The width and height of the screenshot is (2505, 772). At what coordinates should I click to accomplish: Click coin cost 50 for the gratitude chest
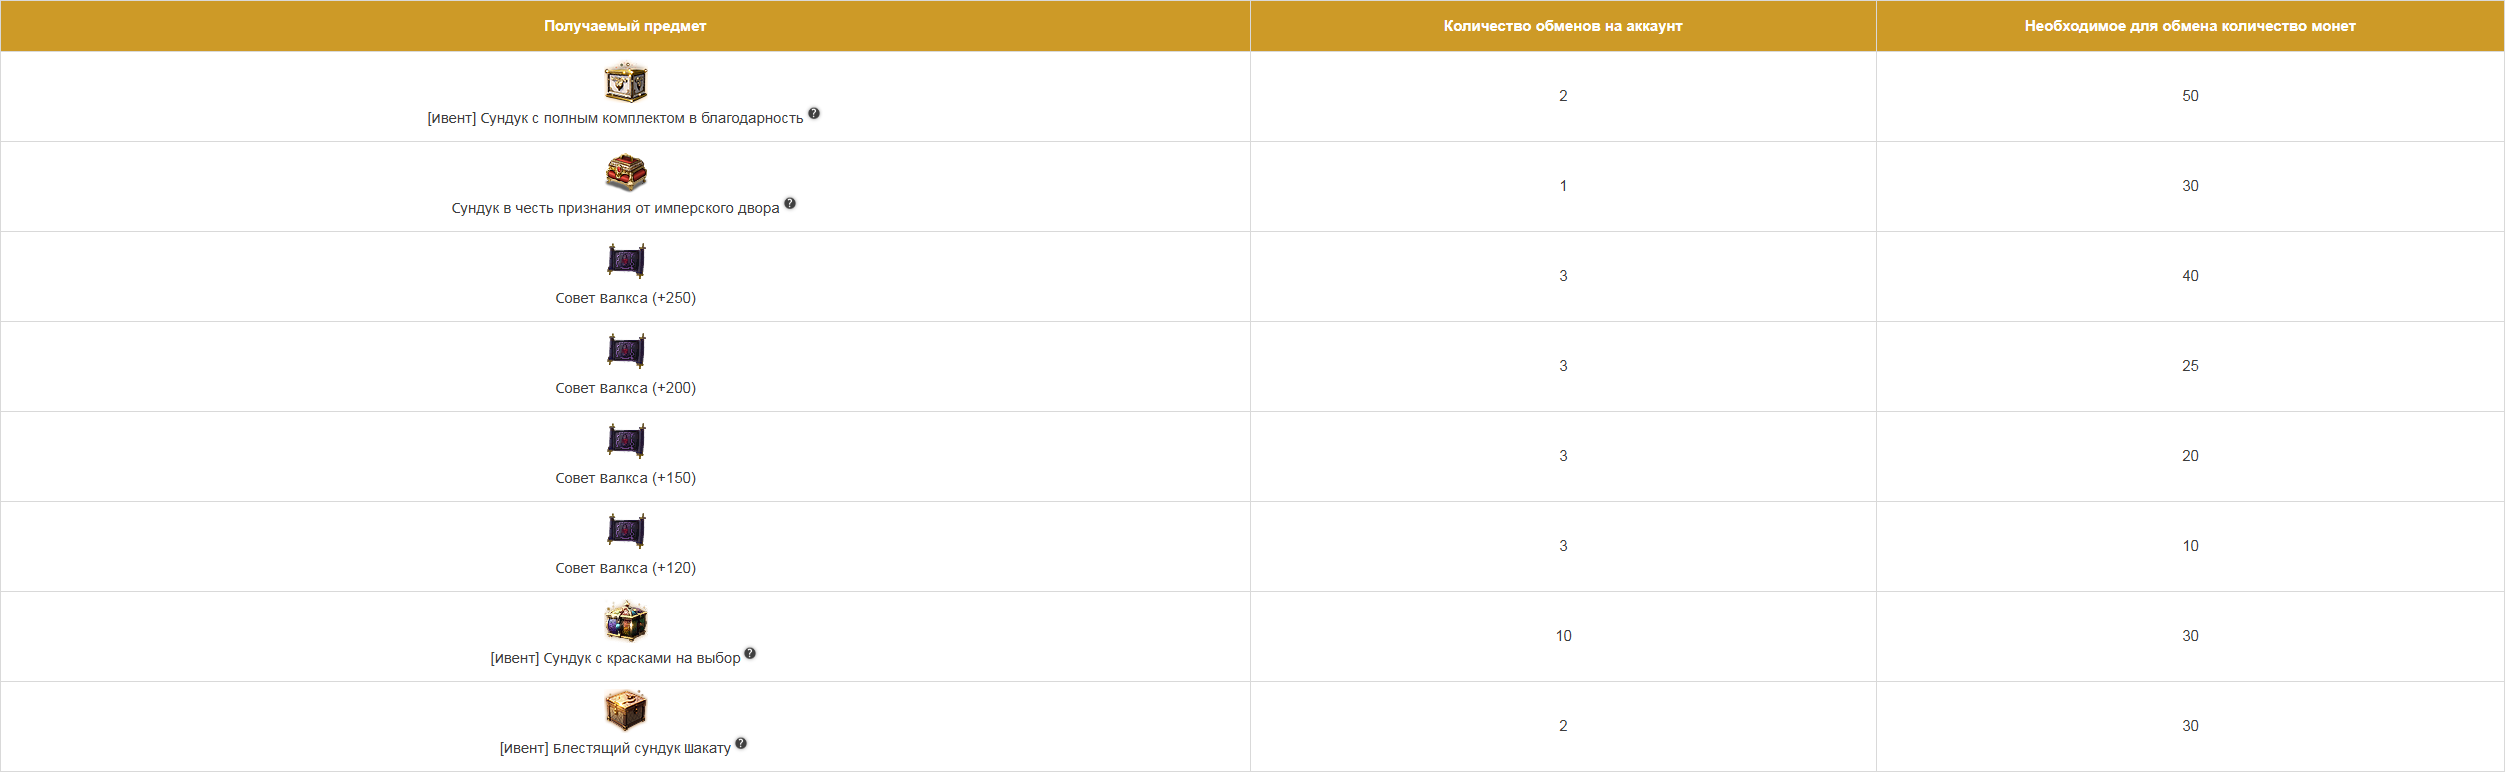coord(2190,96)
